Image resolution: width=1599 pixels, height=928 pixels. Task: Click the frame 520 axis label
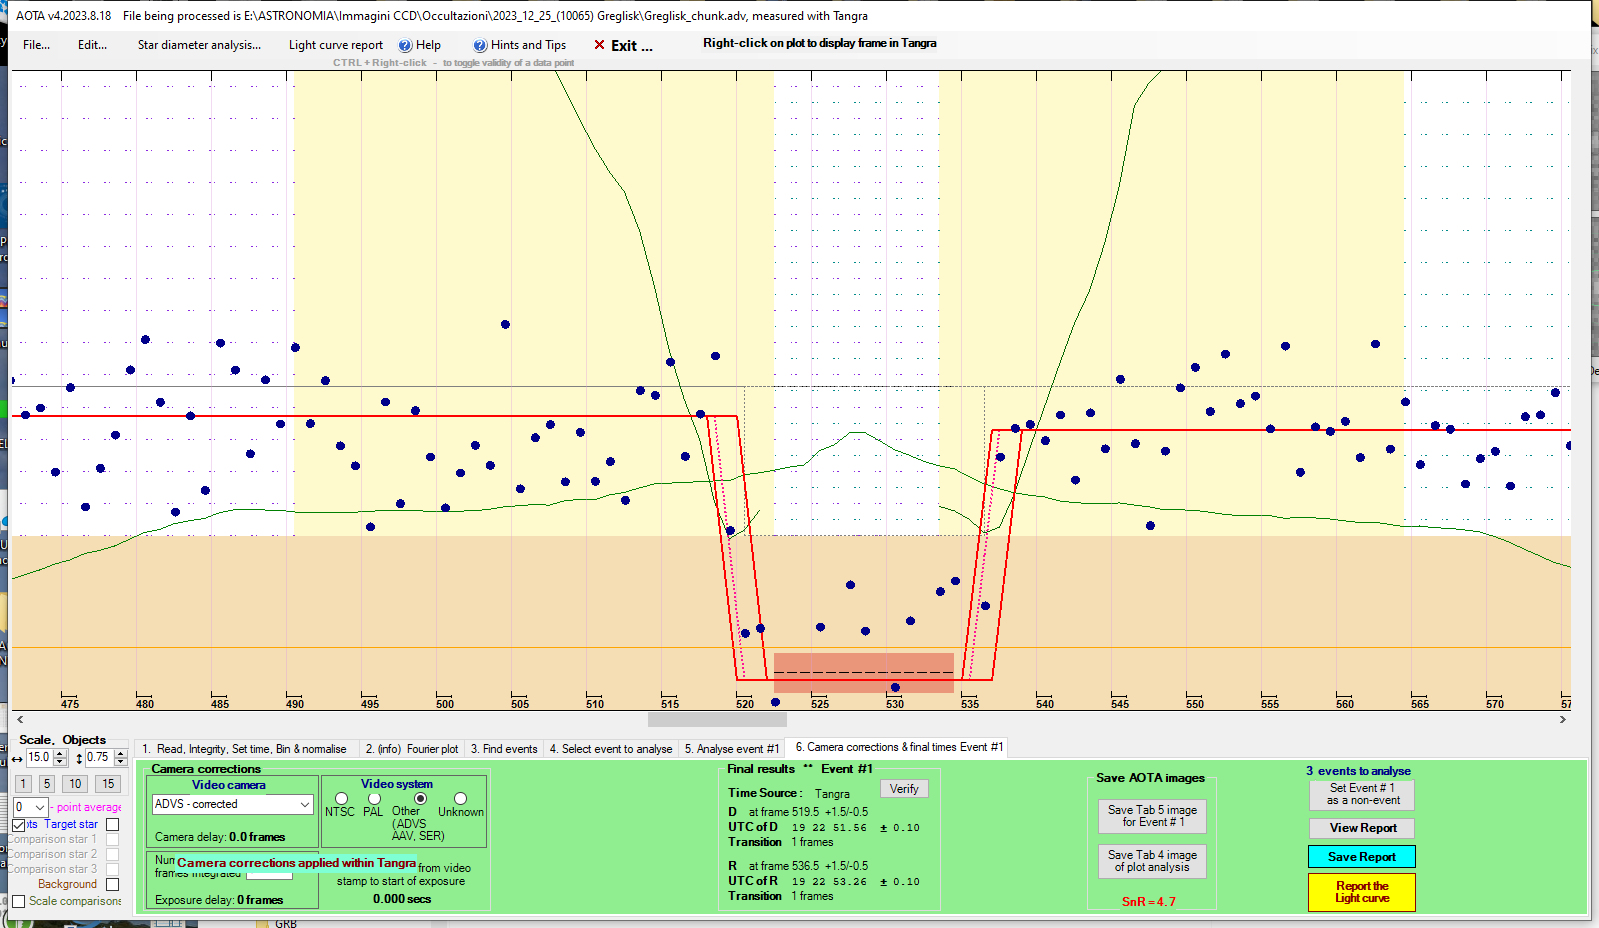pos(745,704)
